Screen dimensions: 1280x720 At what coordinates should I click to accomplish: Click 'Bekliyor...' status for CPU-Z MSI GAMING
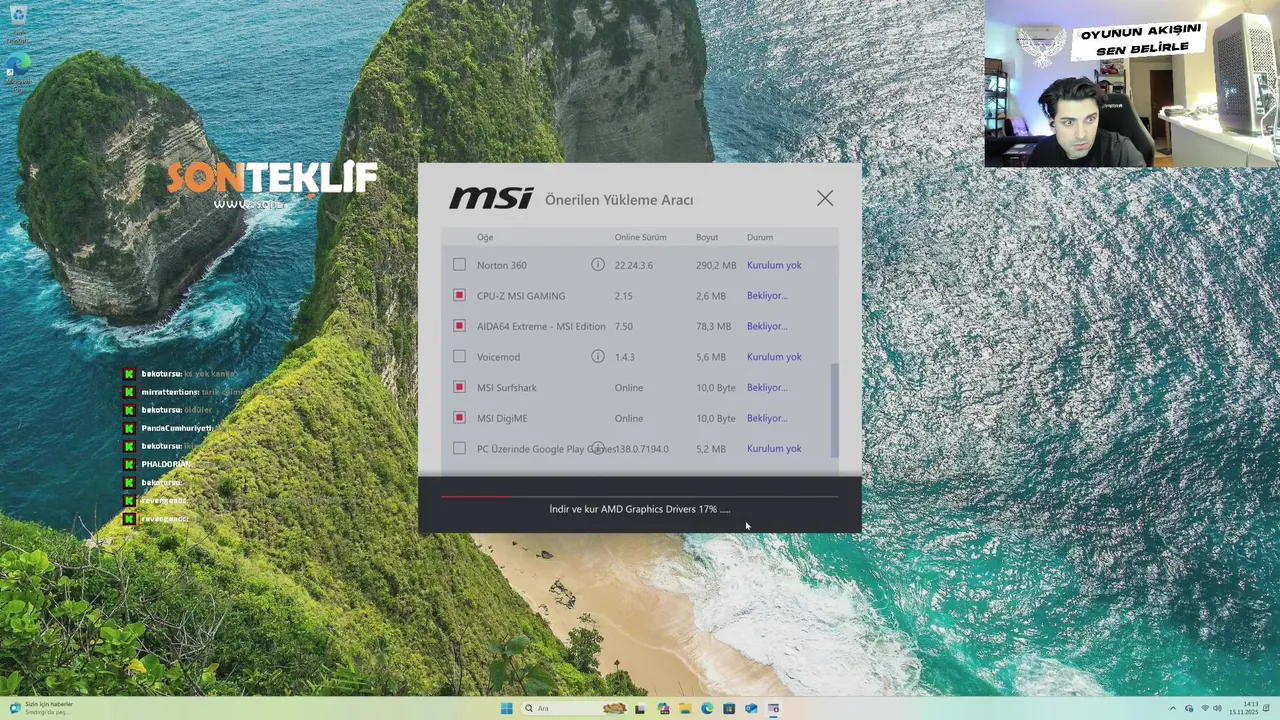pyautogui.click(x=767, y=296)
